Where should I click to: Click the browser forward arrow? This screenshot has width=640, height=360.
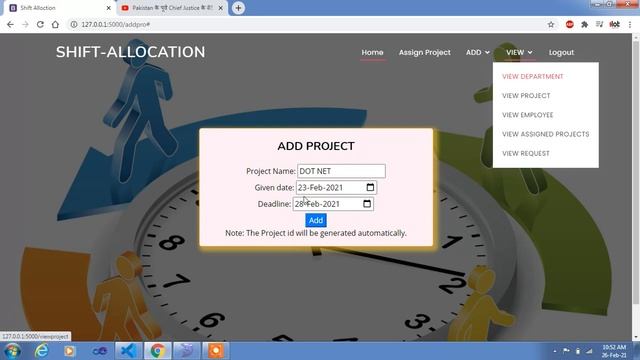[x=25, y=24]
